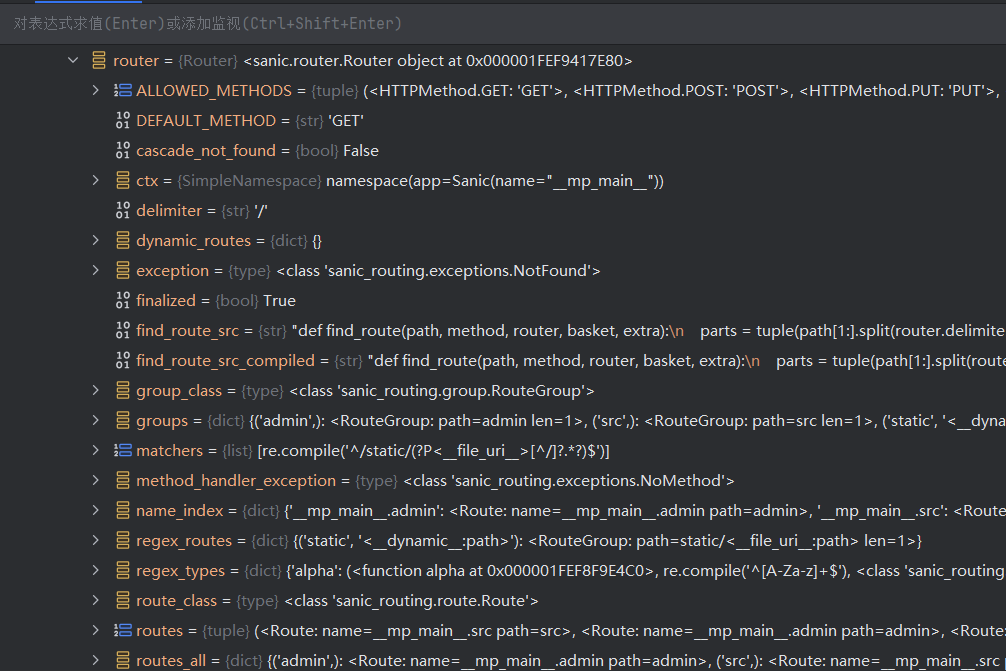Expand the ALLOWED_METHODS tuple
The width and height of the screenshot is (1006, 671).
[96, 91]
